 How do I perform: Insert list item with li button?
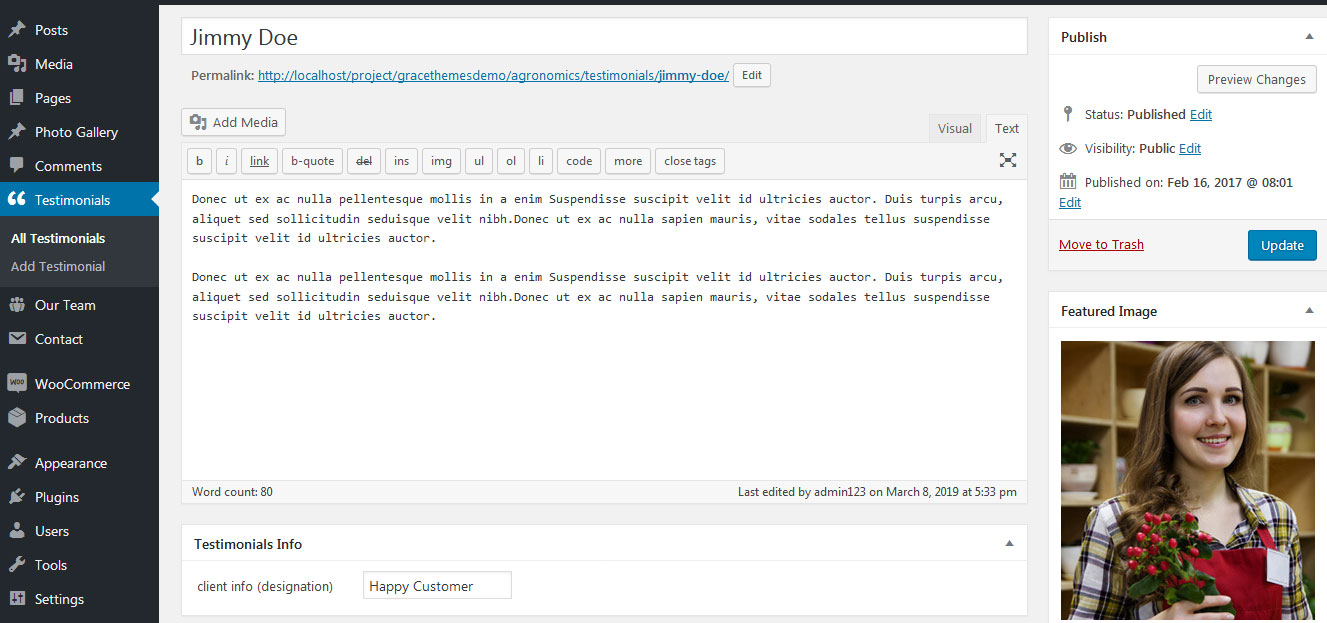(x=541, y=161)
